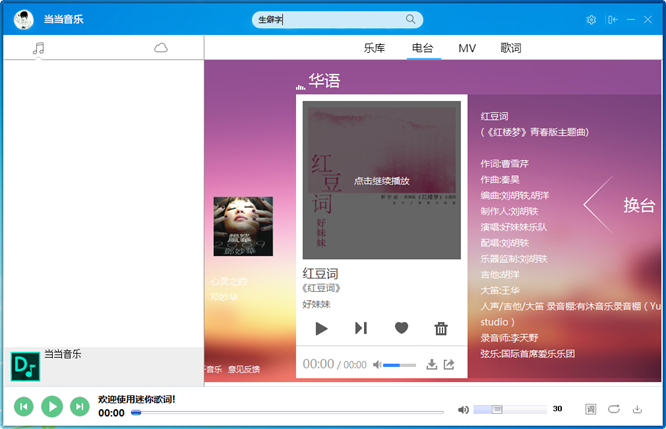Screen dimensions: 666x429
Task: Switch to the 乐库 tab
Action: pos(374,48)
